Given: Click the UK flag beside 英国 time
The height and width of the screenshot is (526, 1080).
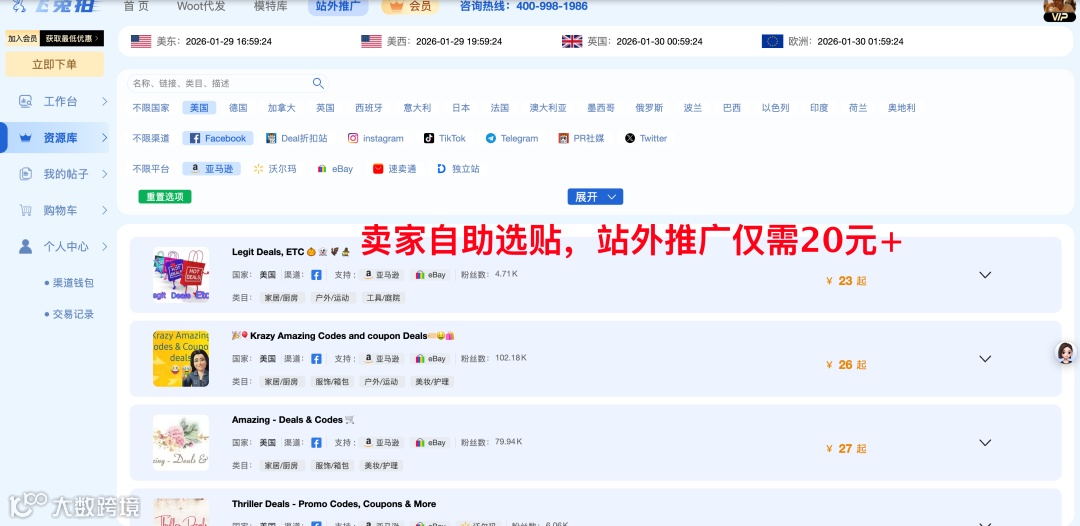Looking at the screenshot, I should pos(572,41).
